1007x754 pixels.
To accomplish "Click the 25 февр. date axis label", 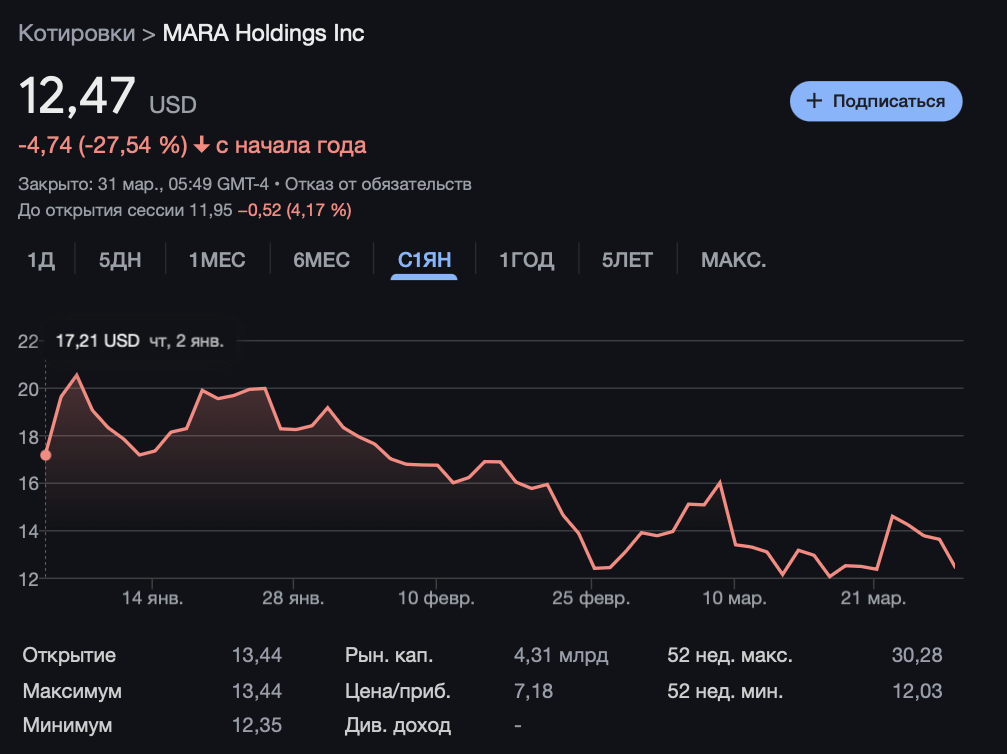I will pyautogui.click(x=591, y=598).
